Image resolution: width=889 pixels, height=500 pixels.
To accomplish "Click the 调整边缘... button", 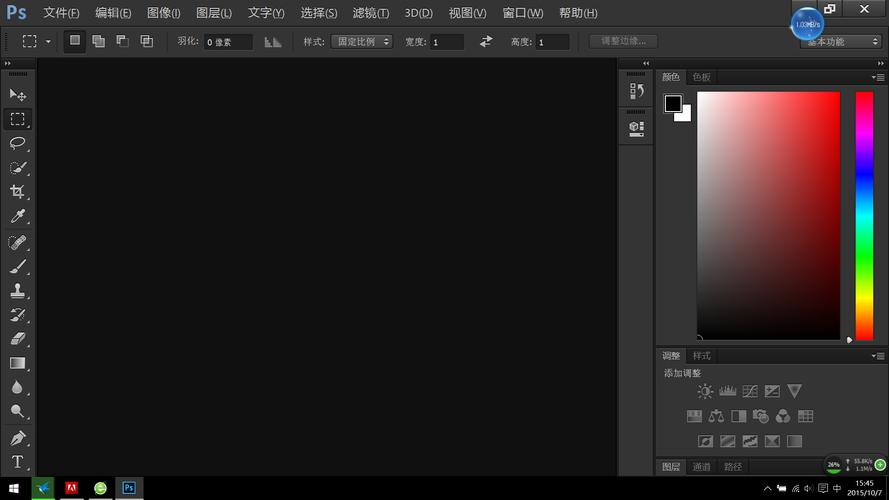I will (x=624, y=41).
